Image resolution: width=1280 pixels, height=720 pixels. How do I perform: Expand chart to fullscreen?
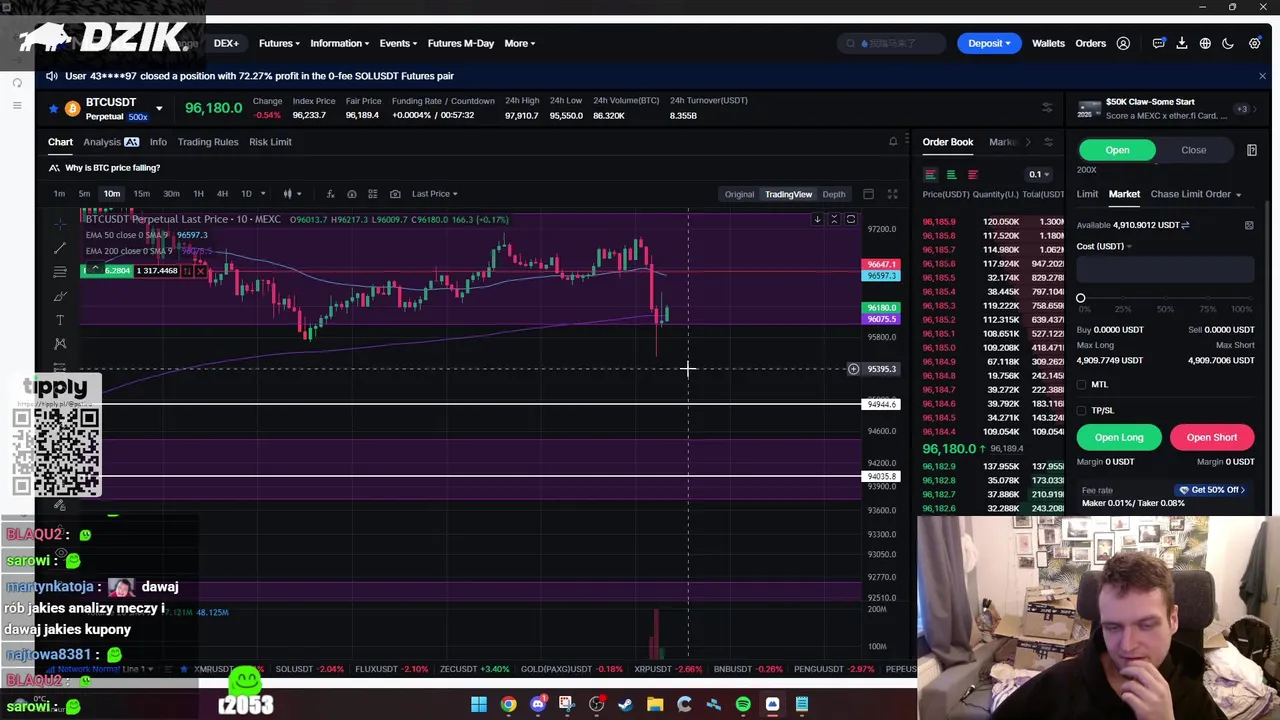892,194
